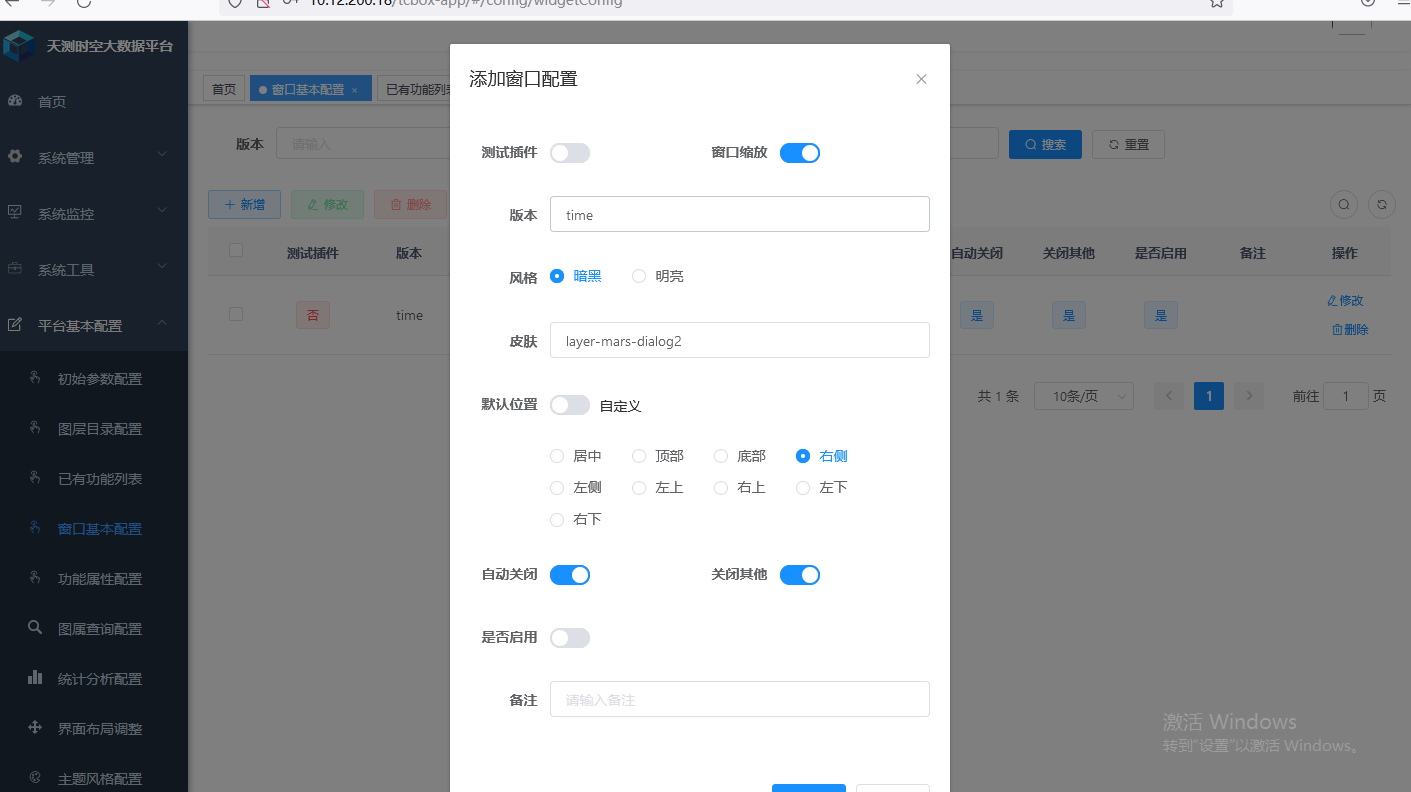The width and height of the screenshot is (1411, 792).
Task: Switch to the 首页 tab
Action: [x=223, y=88]
